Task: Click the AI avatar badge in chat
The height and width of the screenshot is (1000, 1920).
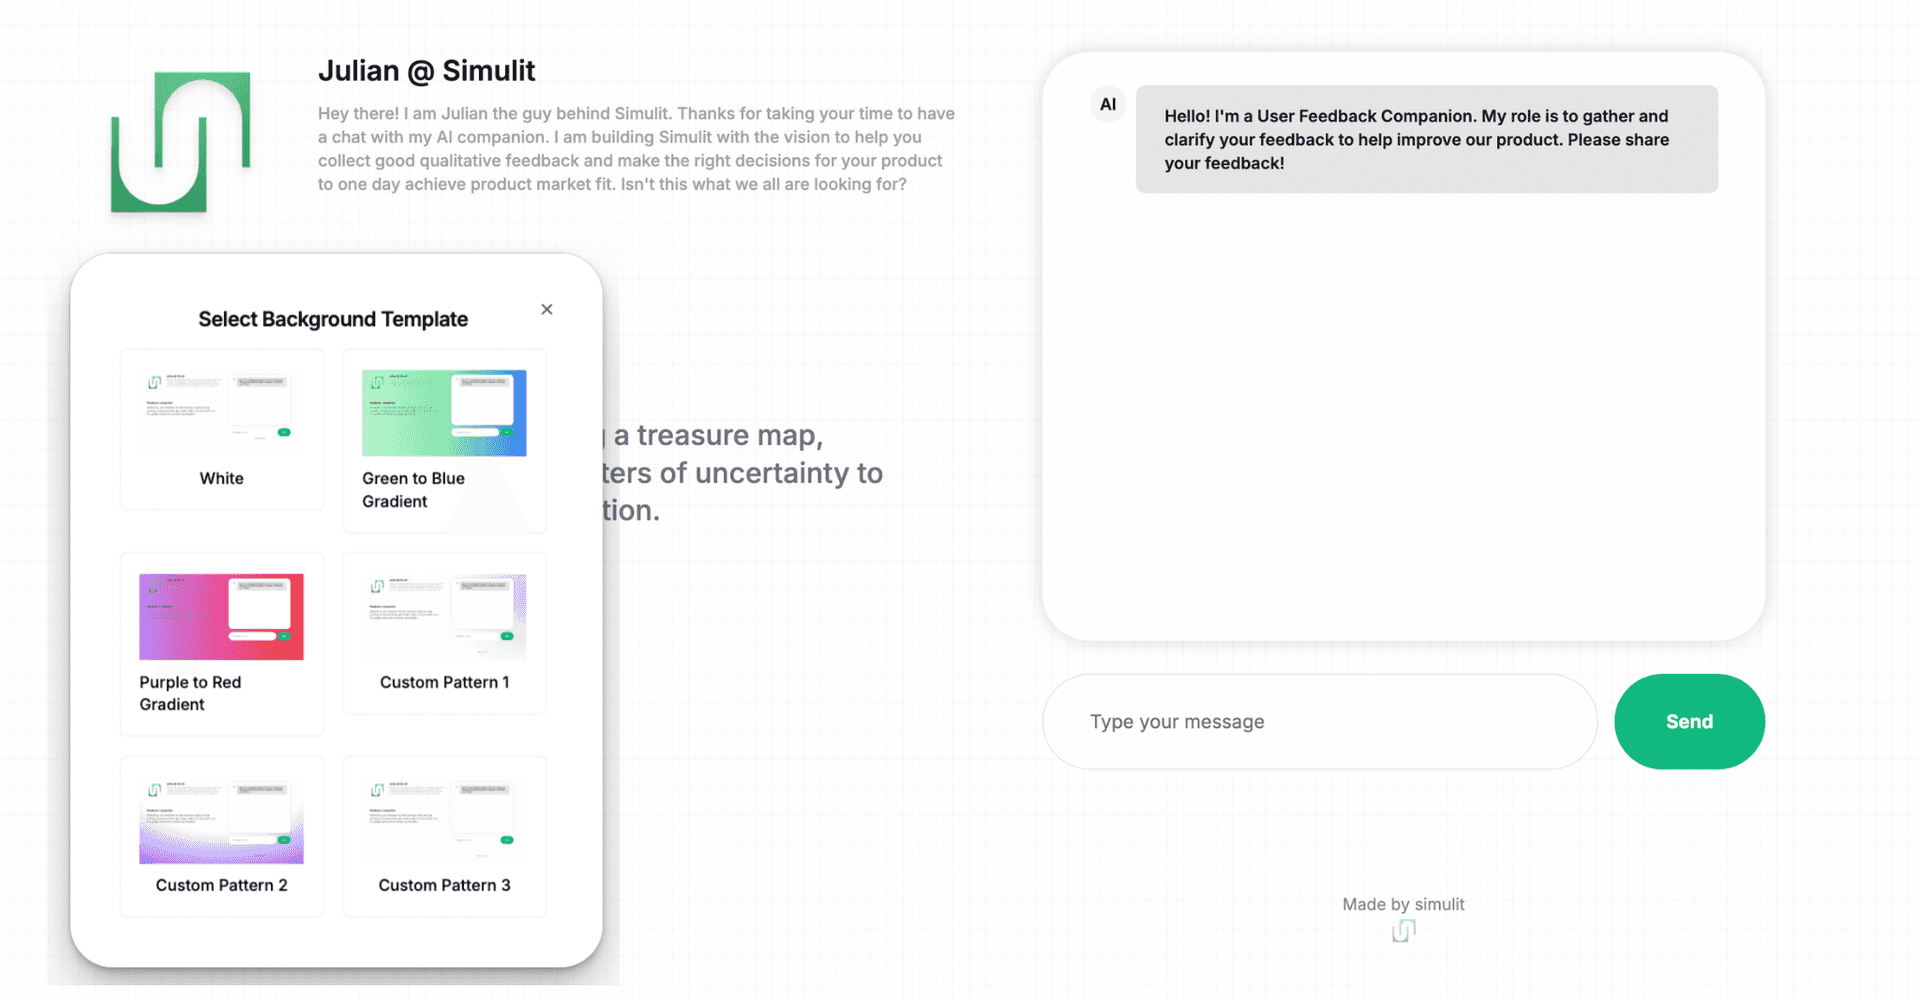Action: (x=1108, y=104)
